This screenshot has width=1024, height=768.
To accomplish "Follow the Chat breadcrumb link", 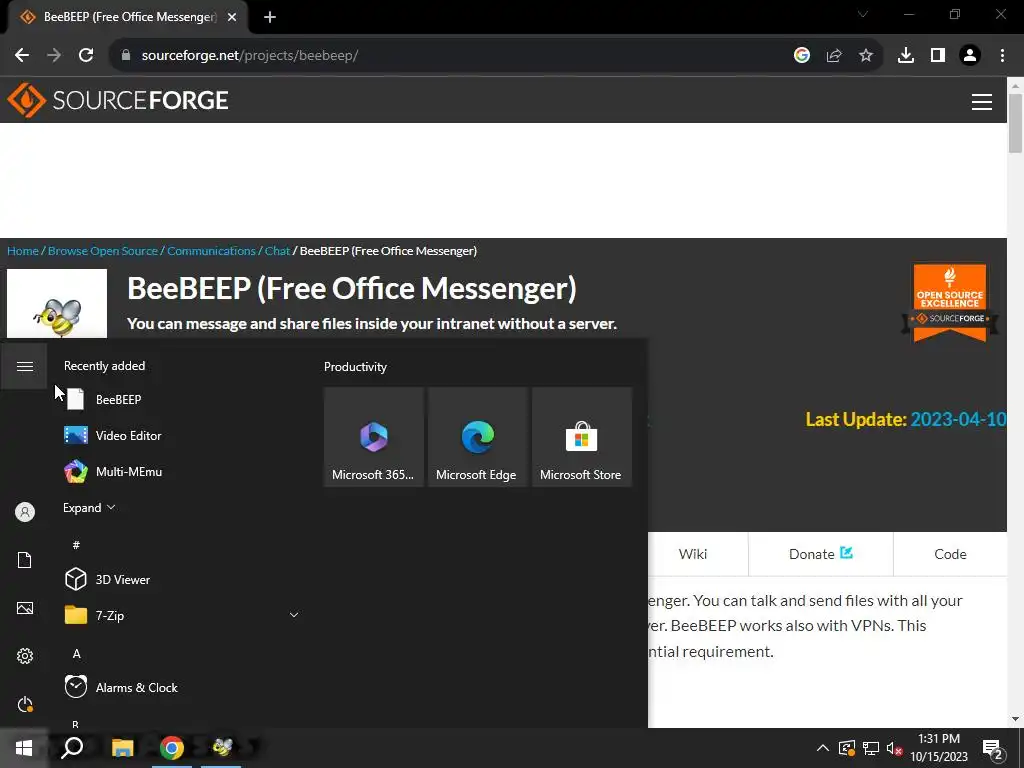I will point(277,251).
